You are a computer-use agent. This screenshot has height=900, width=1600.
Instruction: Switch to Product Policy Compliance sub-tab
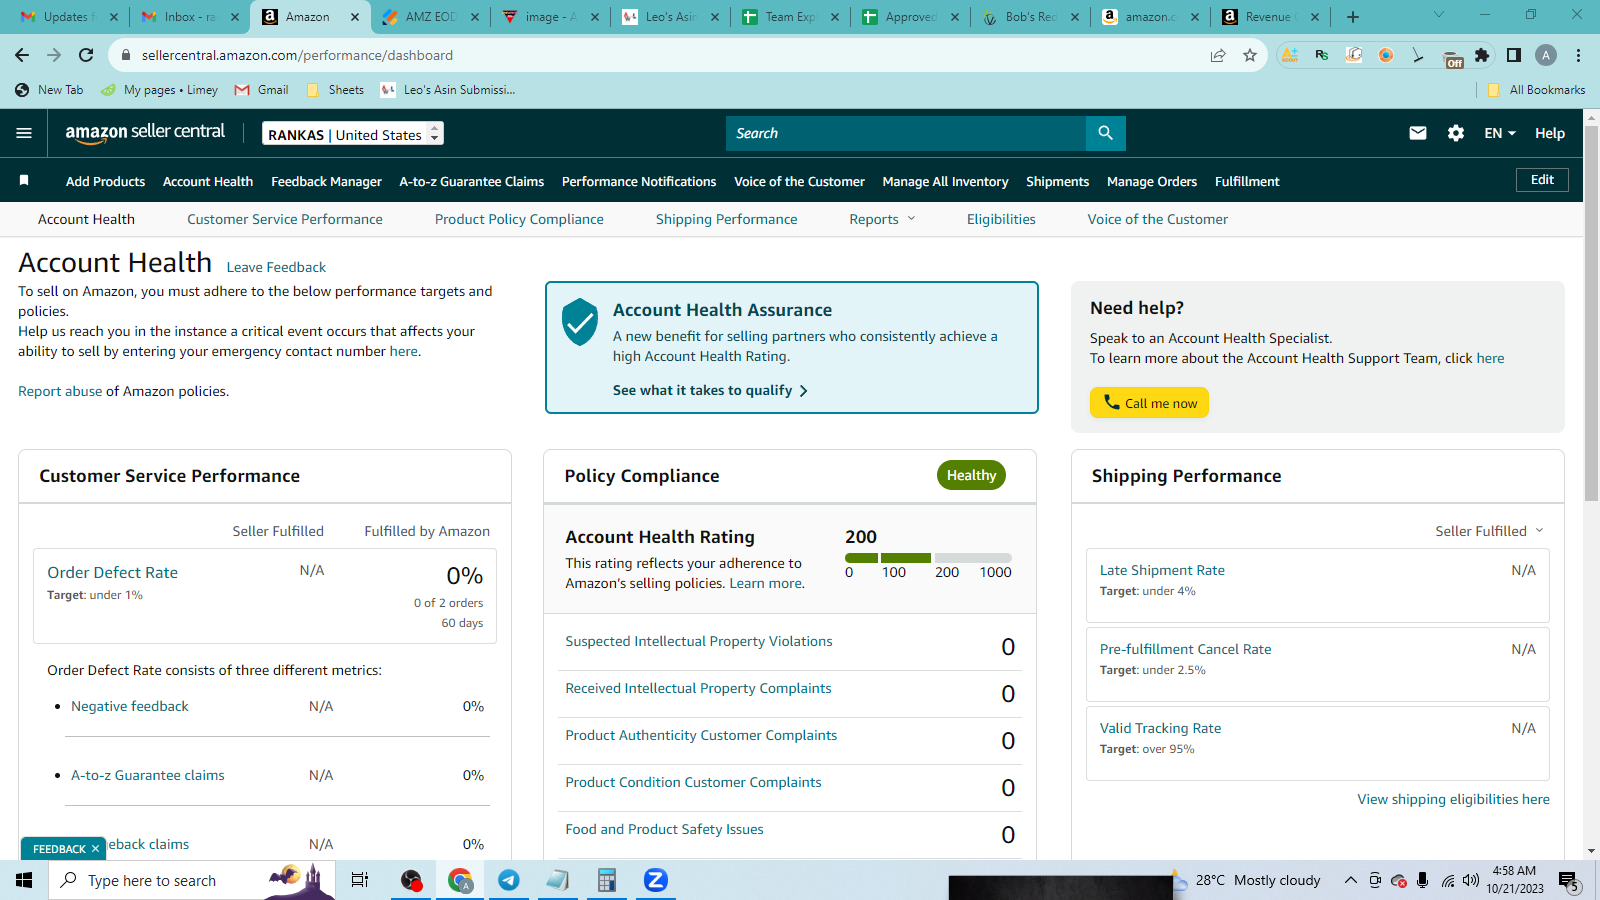pyautogui.click(x=519, y=219)
